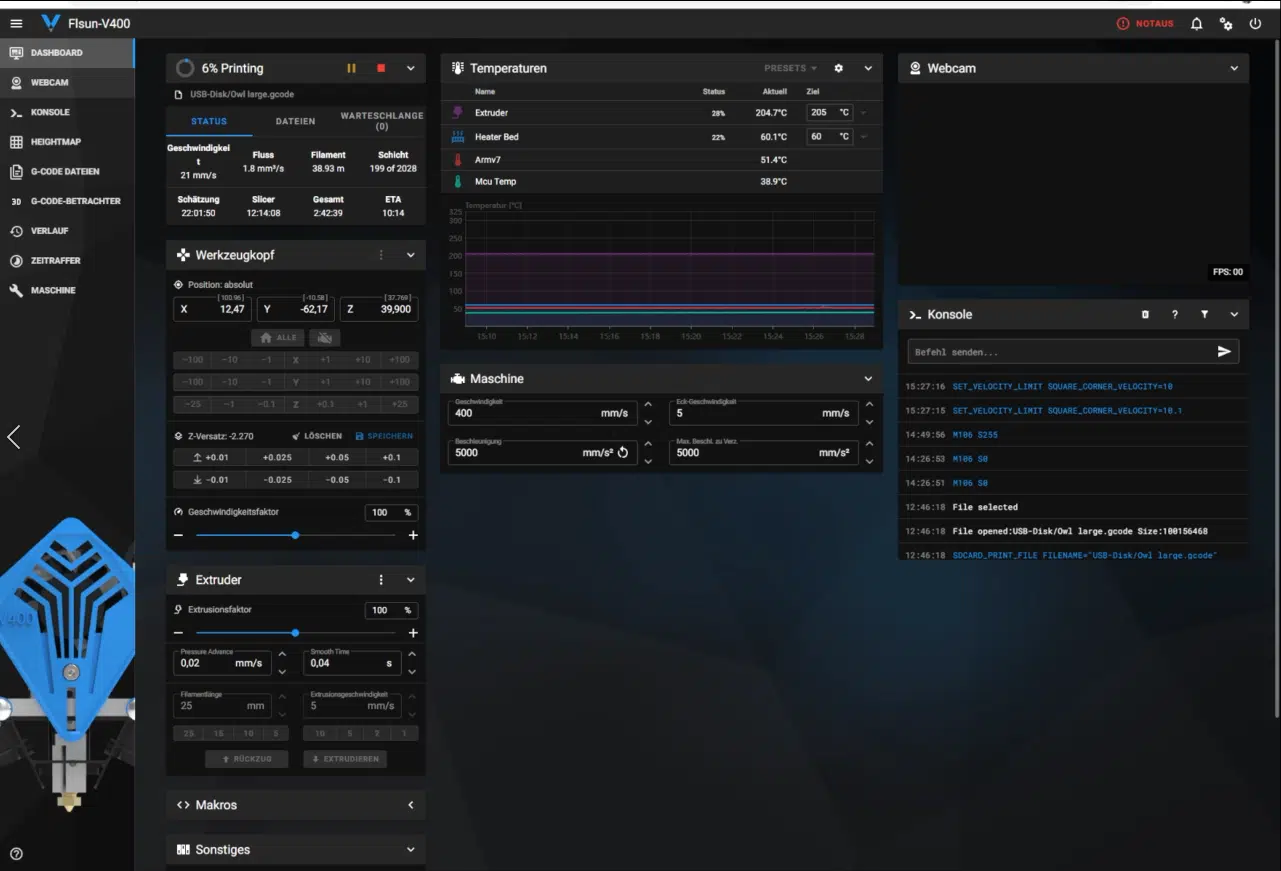
Task: Click the NOTAUS emergency stop button
Action: 1145,23
